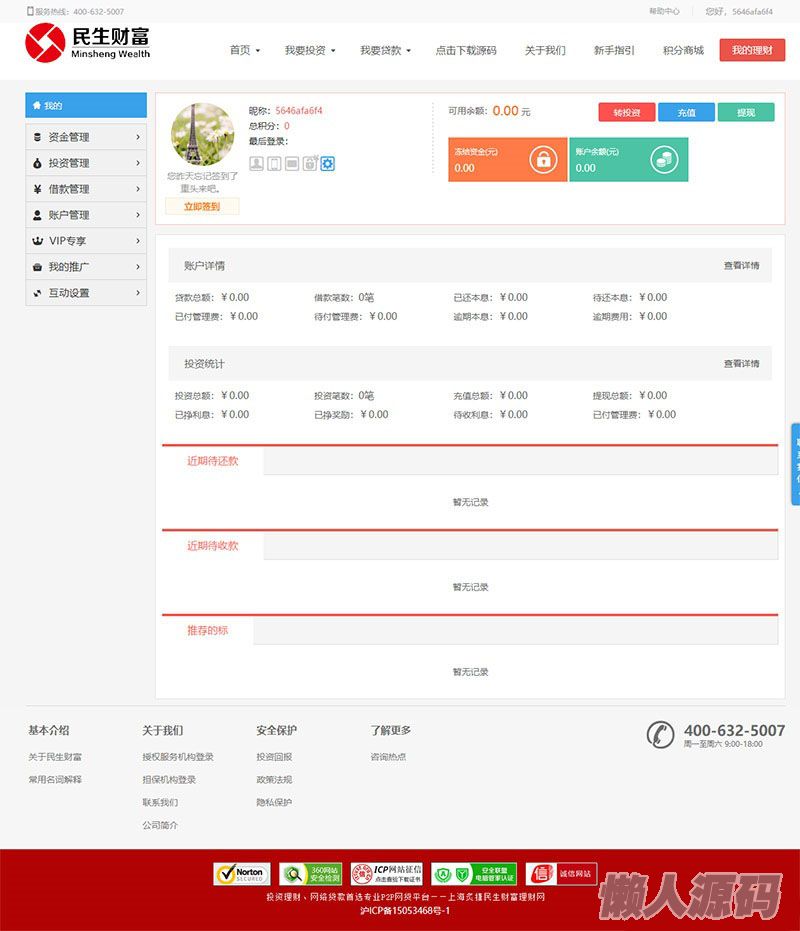Click the padlock security icon under 最后登录
Screen dimensions: 800x931
click(x=310, y=163)
